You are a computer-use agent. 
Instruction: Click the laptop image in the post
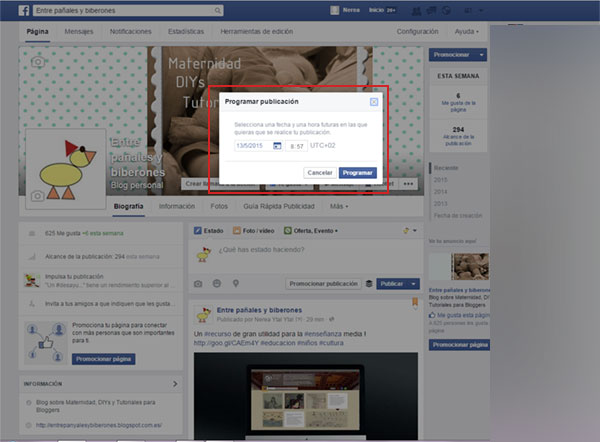(306, 396)
